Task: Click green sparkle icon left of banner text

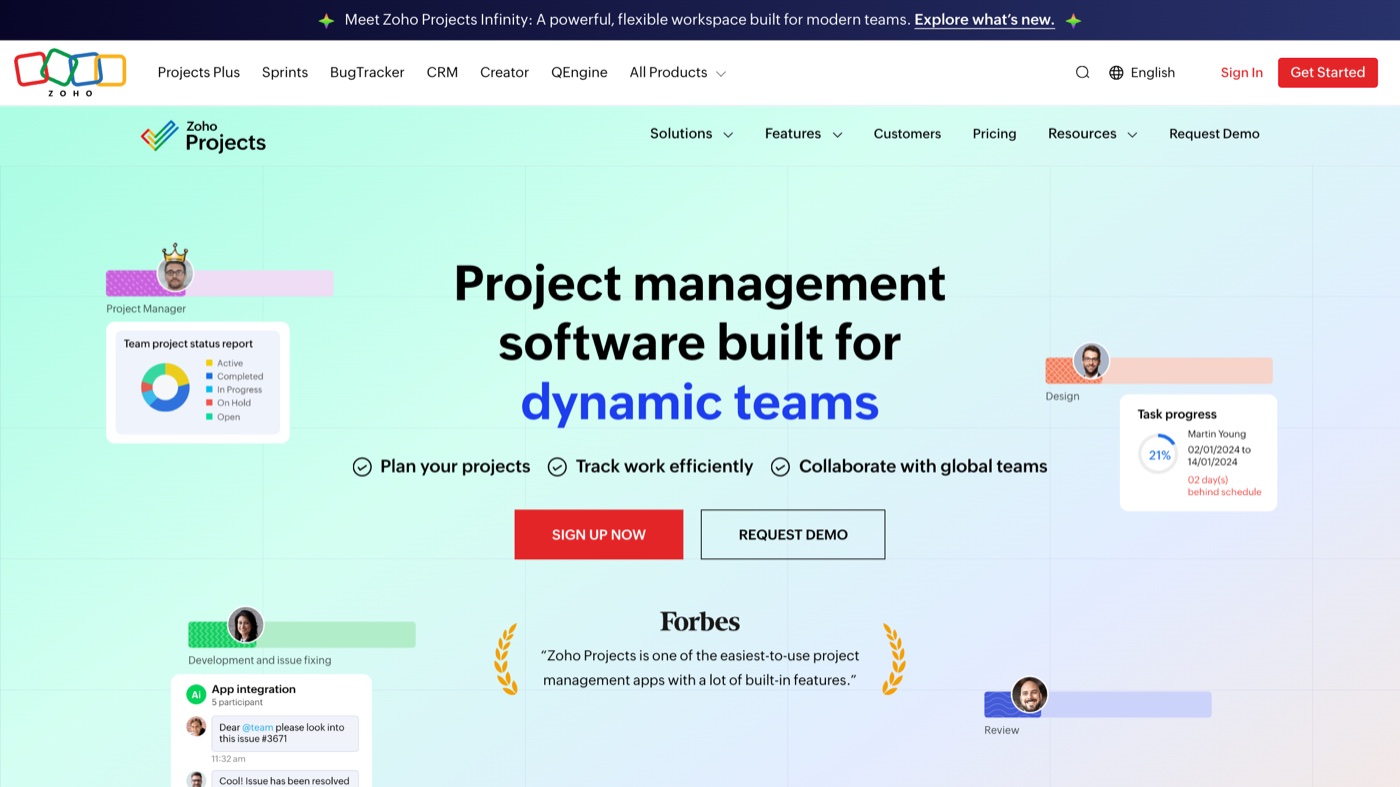Action: (x=326, y=20)
